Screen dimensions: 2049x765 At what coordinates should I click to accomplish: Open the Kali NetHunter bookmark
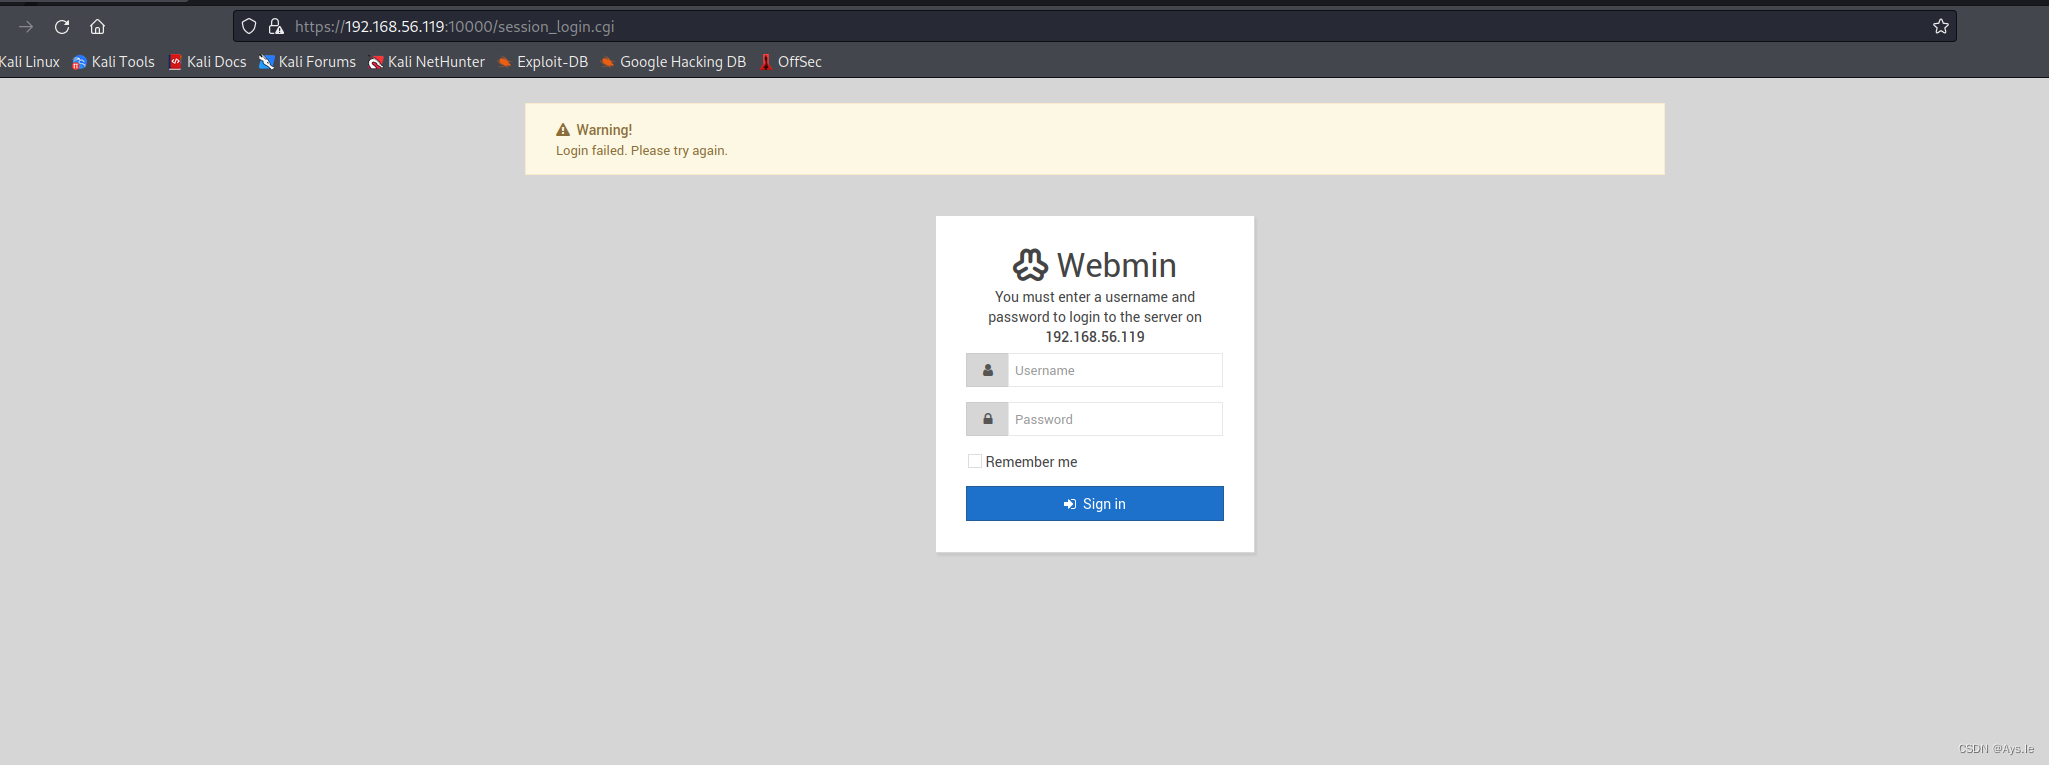(x=426, y=62)
